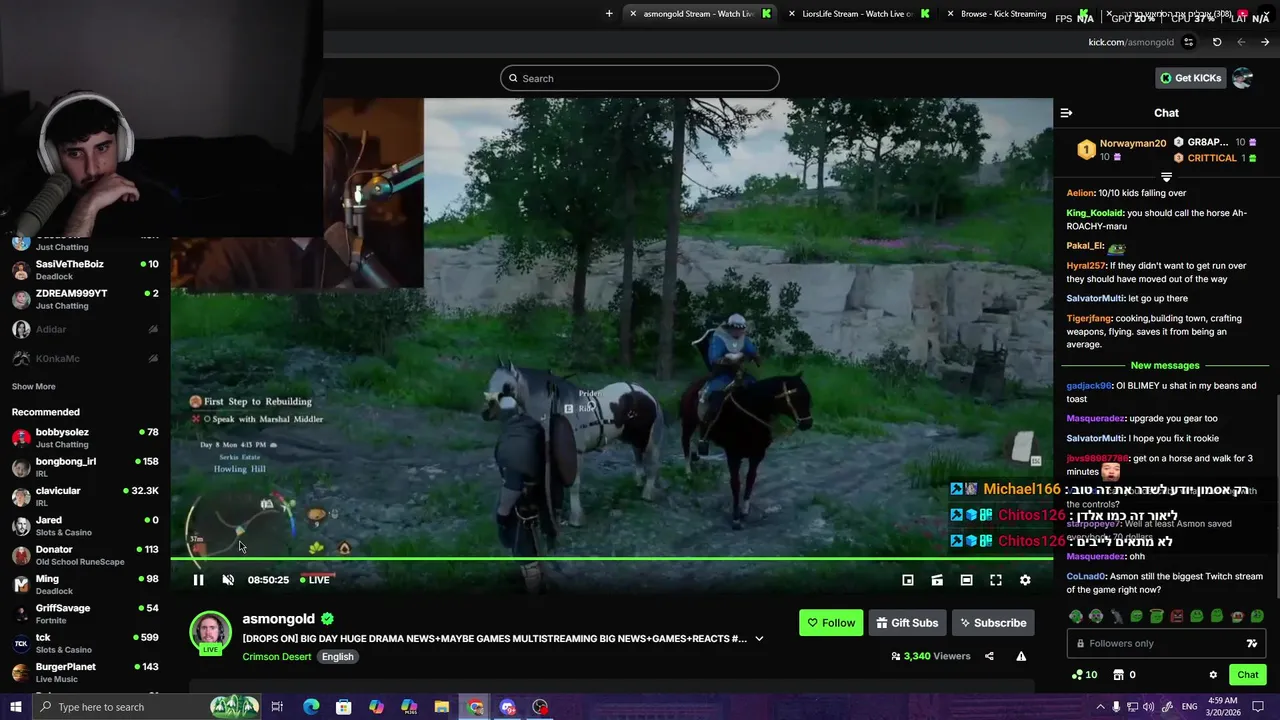Viewport: 1280px width, 720px height.
Task: Expand the stream title chevron
Action: click(x=759, y=639)
